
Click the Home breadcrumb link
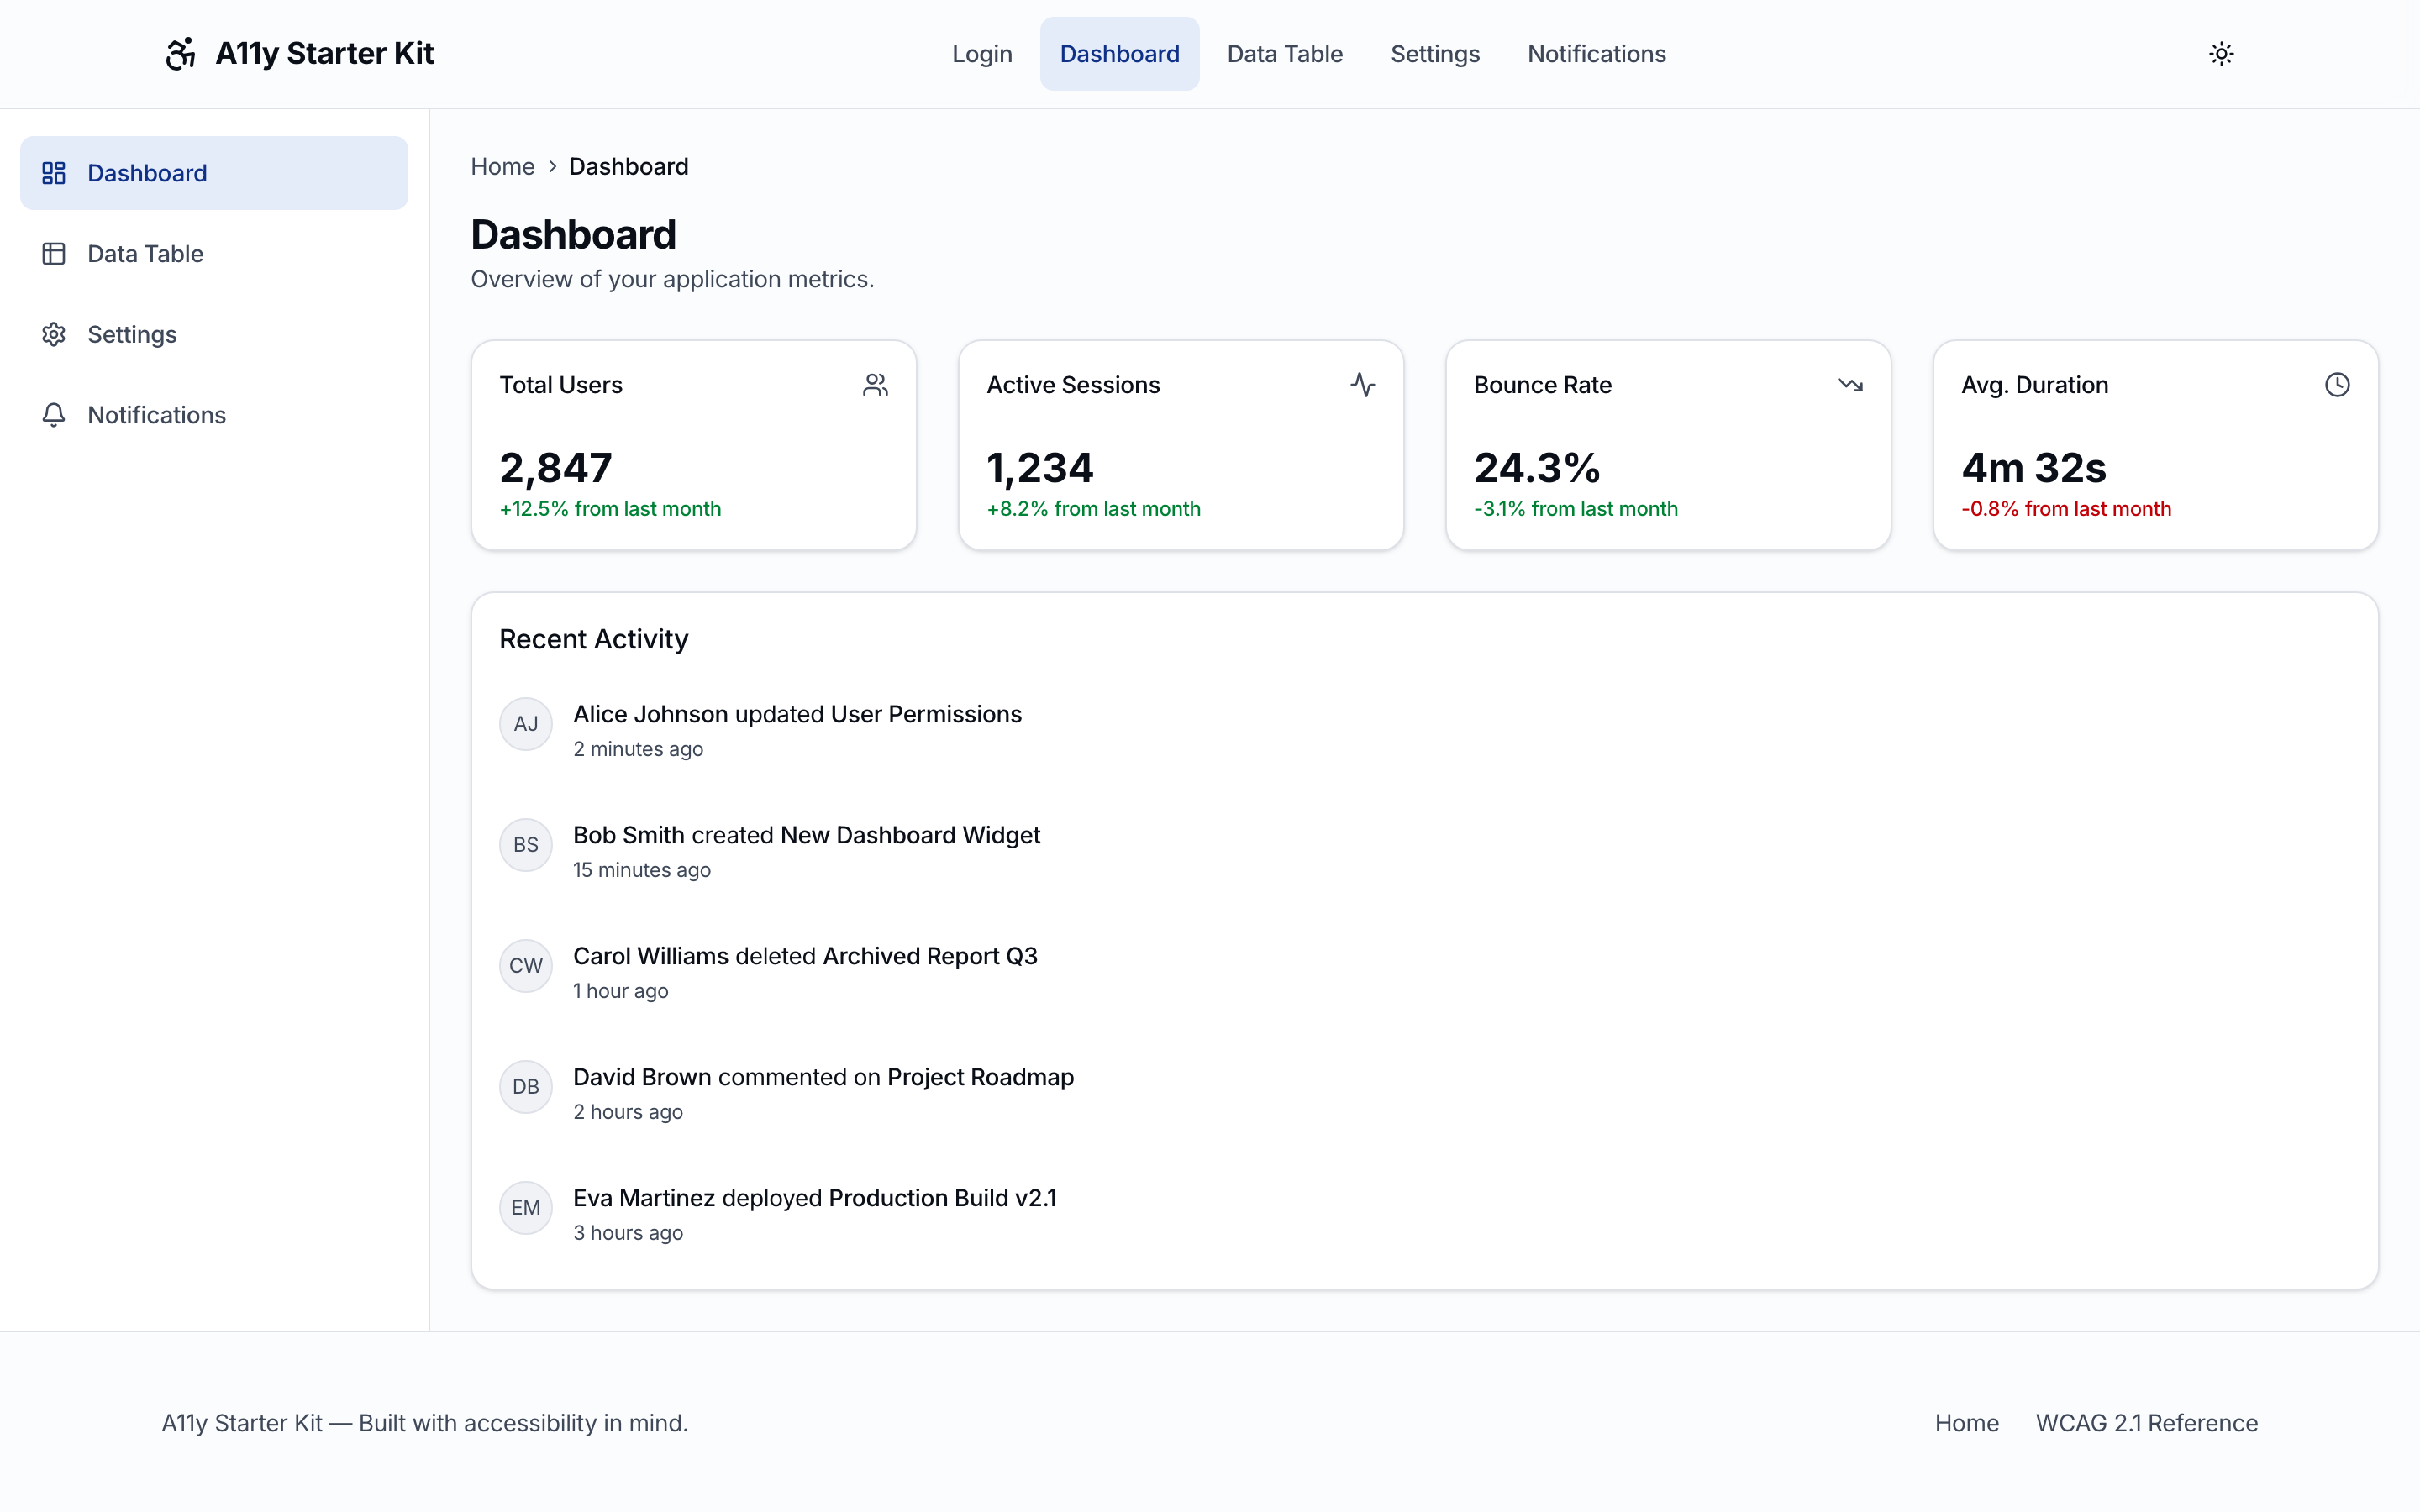[502, 167]
